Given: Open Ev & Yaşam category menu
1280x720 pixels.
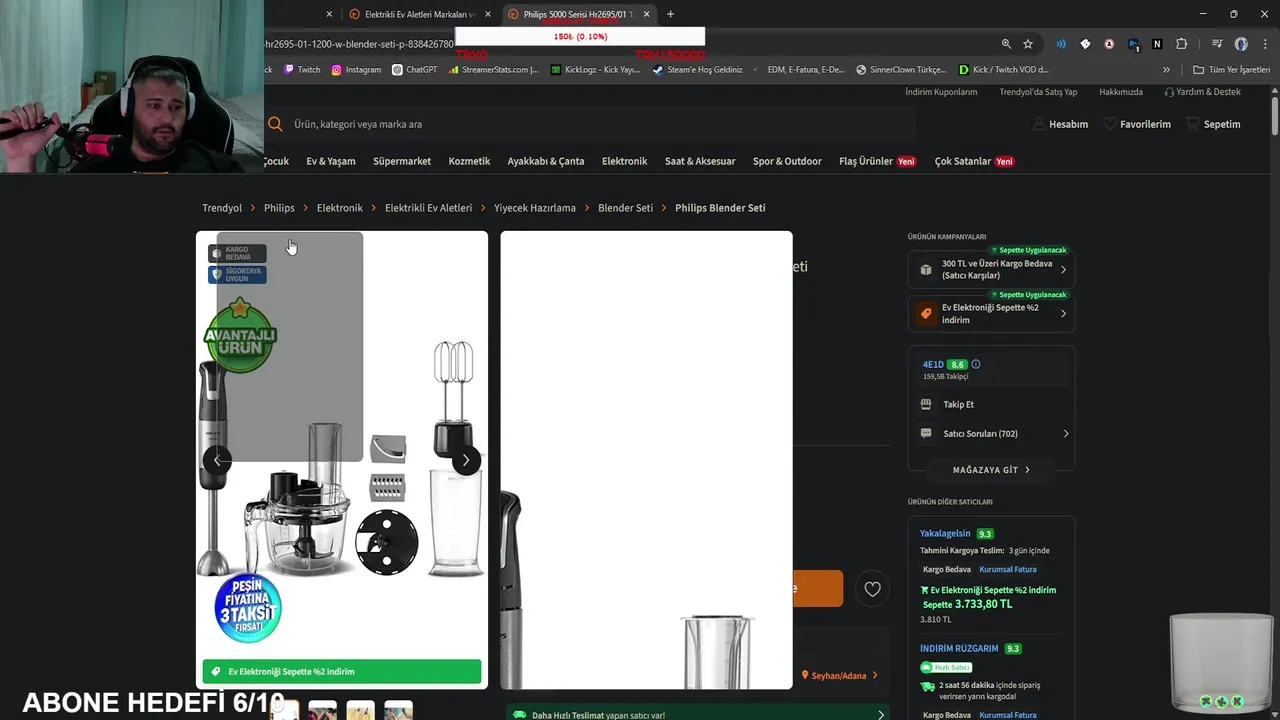Looking at the screenshot, I should 330,161.
